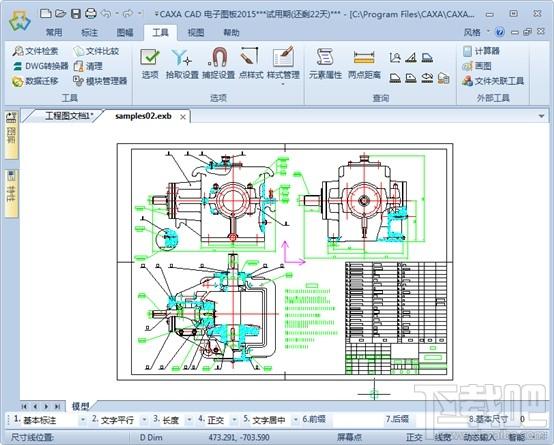554x445 pixels.
Task: Click the 拾取设置 pick settings icon
Action: click(182, 63)
